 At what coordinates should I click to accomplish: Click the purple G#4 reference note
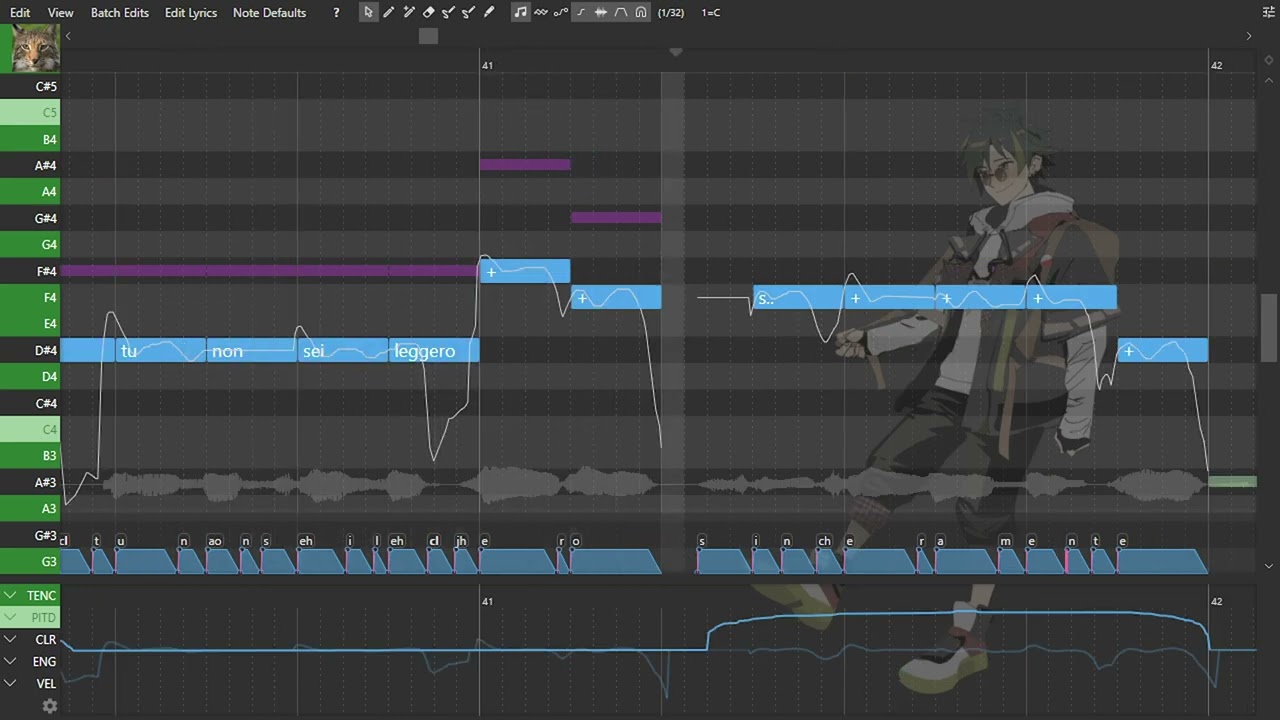coord(616,217)
